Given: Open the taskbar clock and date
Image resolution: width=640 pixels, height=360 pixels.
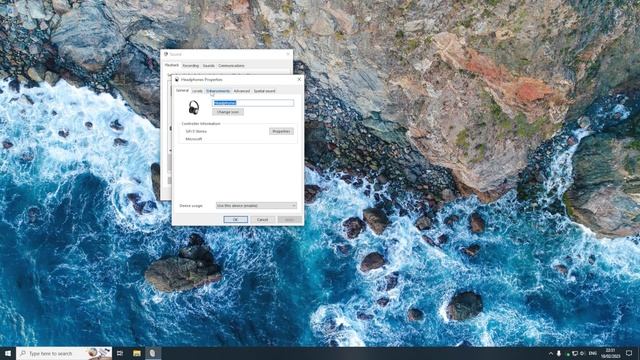Looking at the screenshot, I should point(610,353).
